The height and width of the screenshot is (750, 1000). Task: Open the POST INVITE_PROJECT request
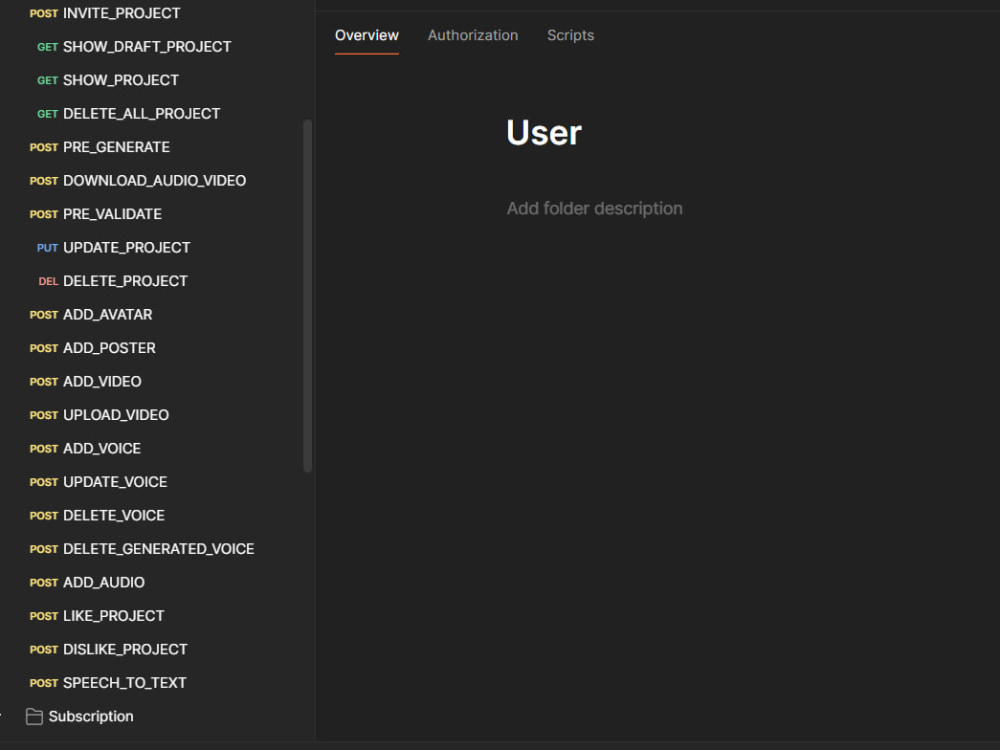(105, 13)
